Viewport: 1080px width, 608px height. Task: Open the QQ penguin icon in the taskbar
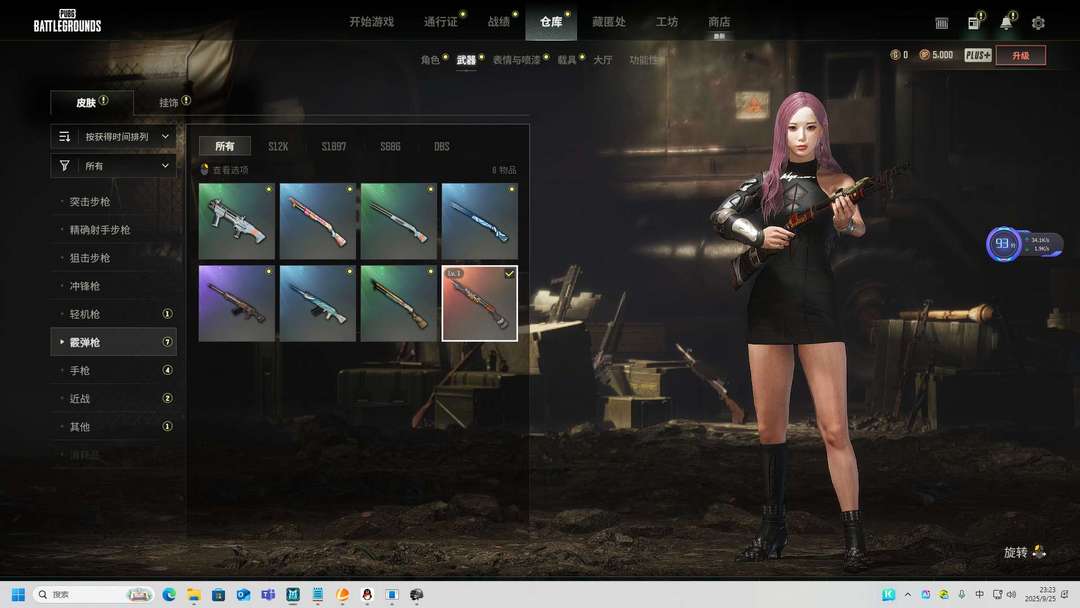tap(367, 594)
